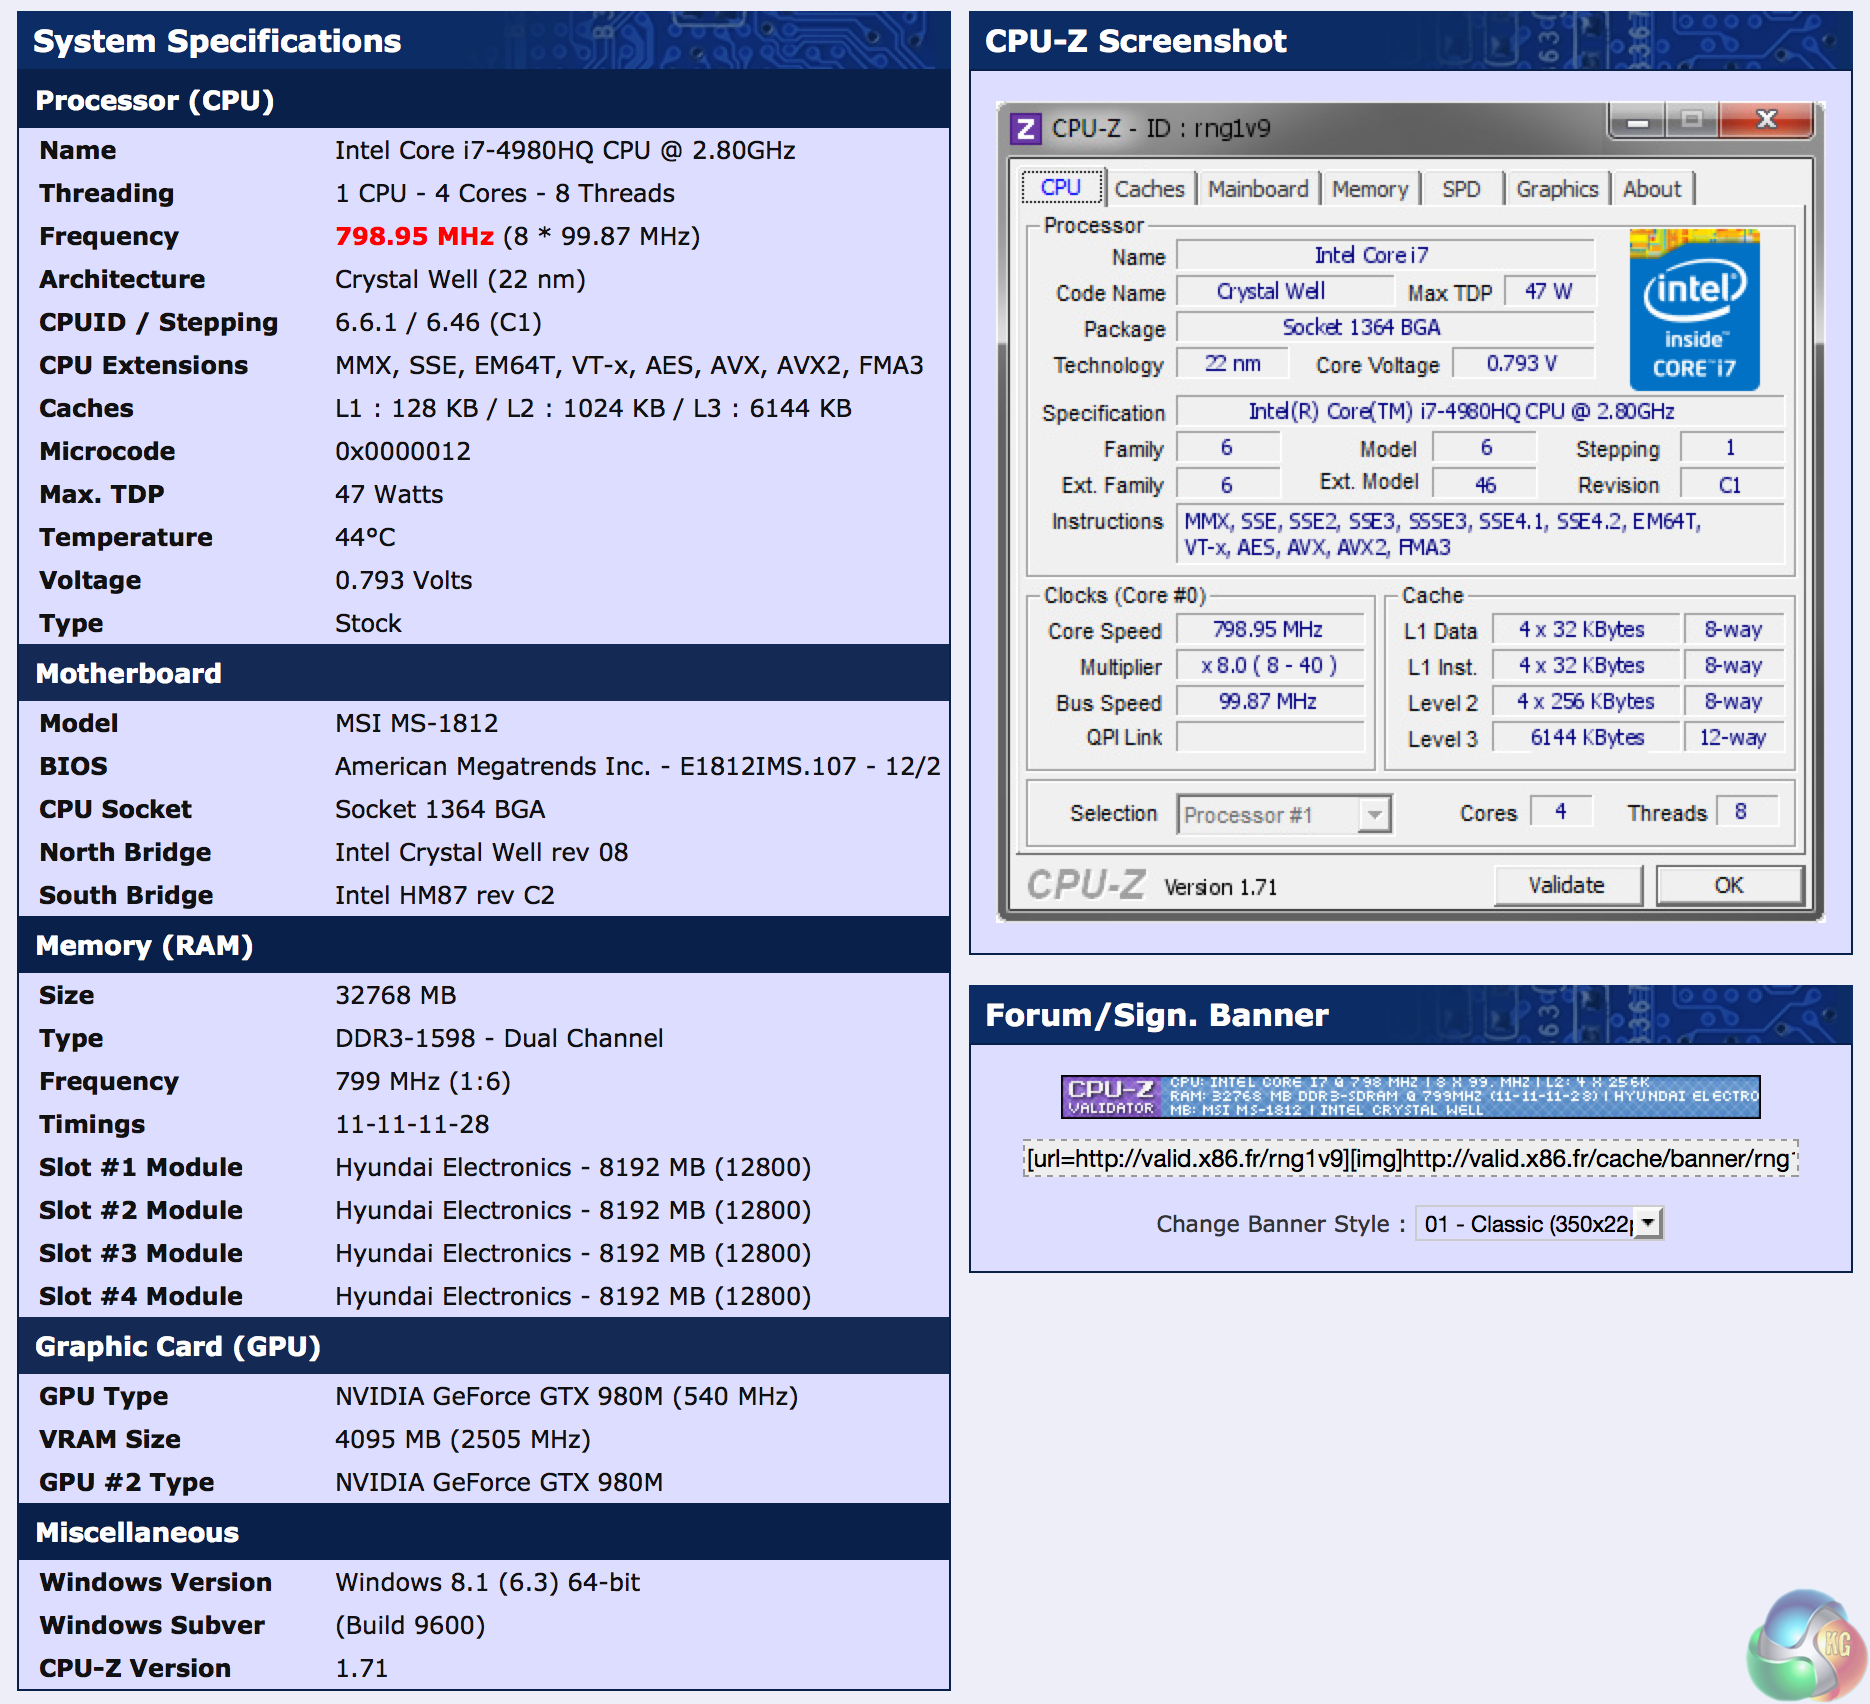This screenshot has height=1704, width=1870.
Task: Select the Memory tab
Action: pyautogui.click(x=1369, y=189)
